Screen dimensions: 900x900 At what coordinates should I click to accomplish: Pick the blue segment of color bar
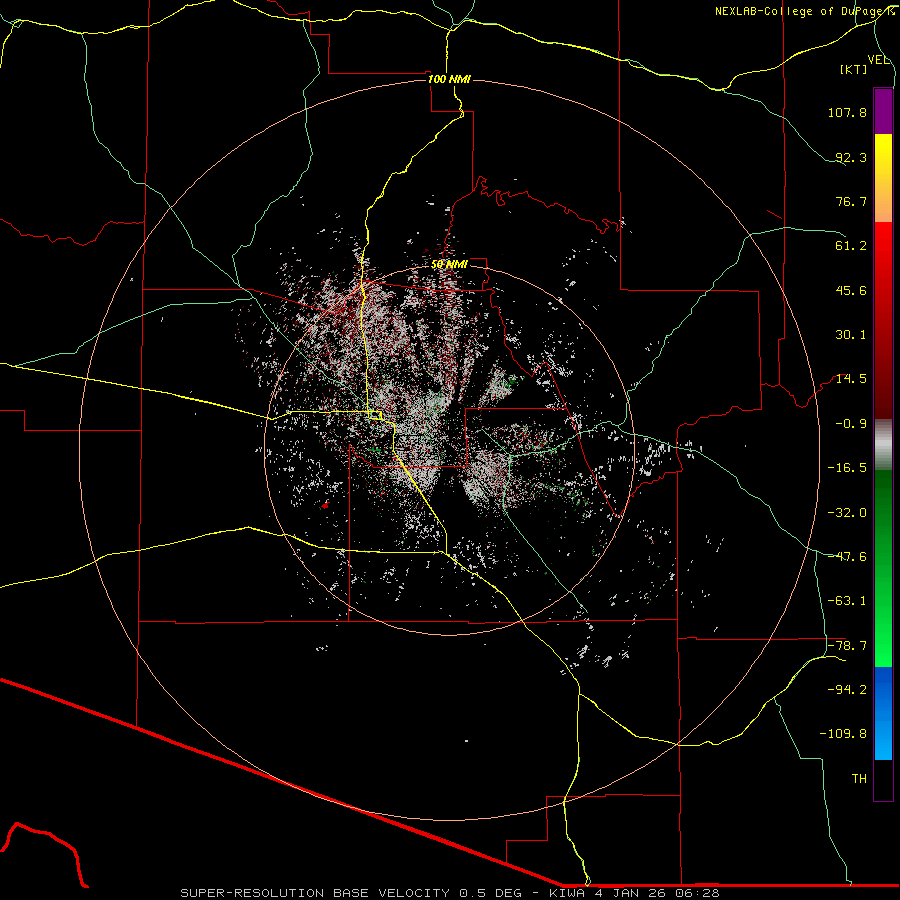(x=883, y=713)
